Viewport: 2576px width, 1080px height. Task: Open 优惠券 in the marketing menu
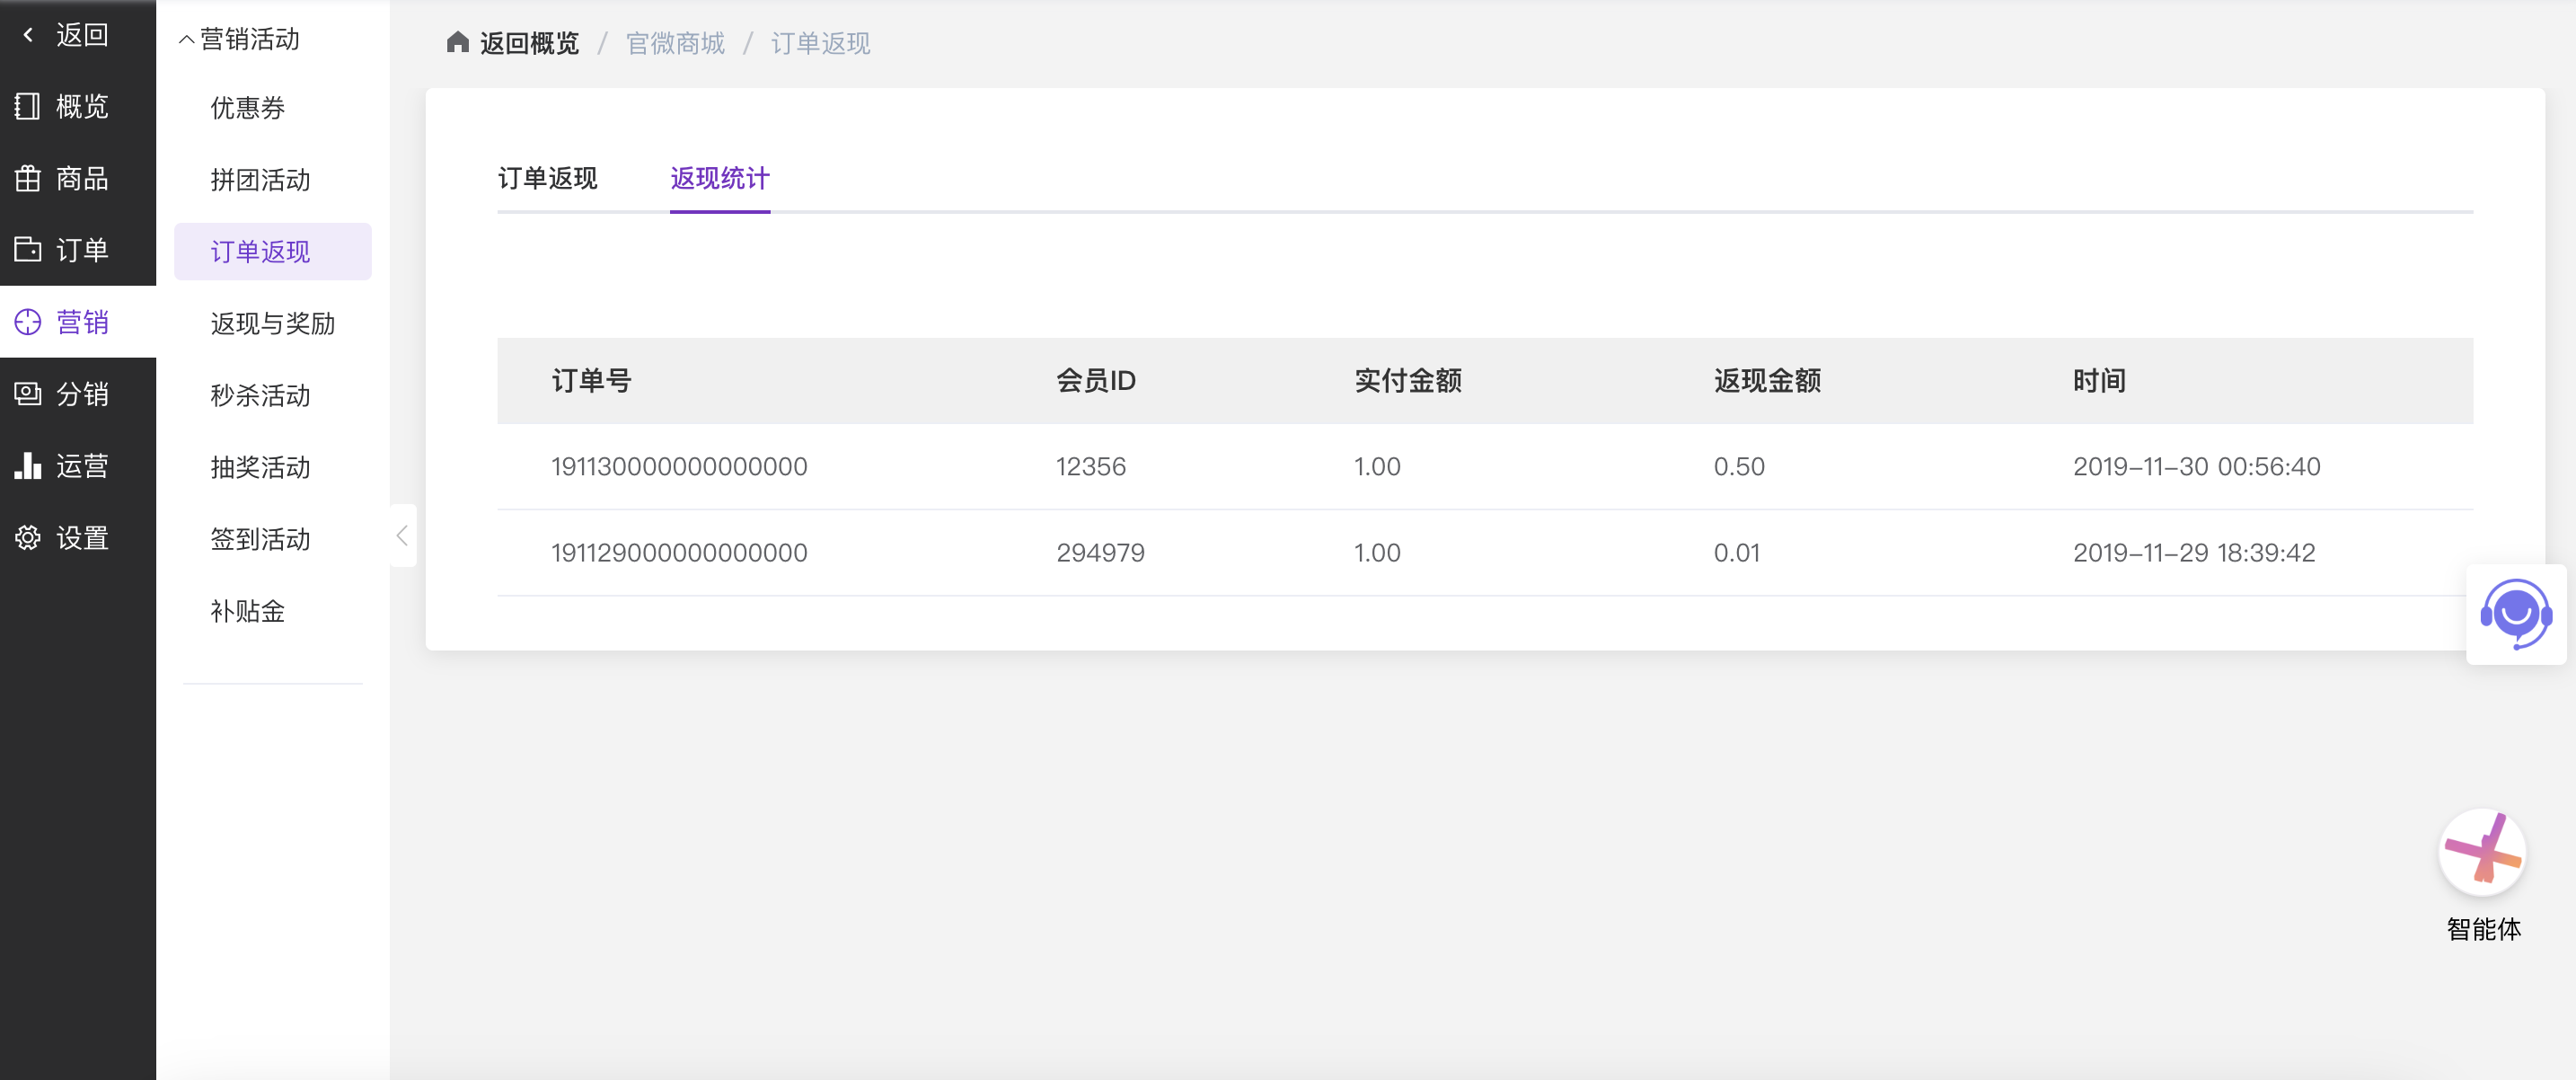coord(247,107)
